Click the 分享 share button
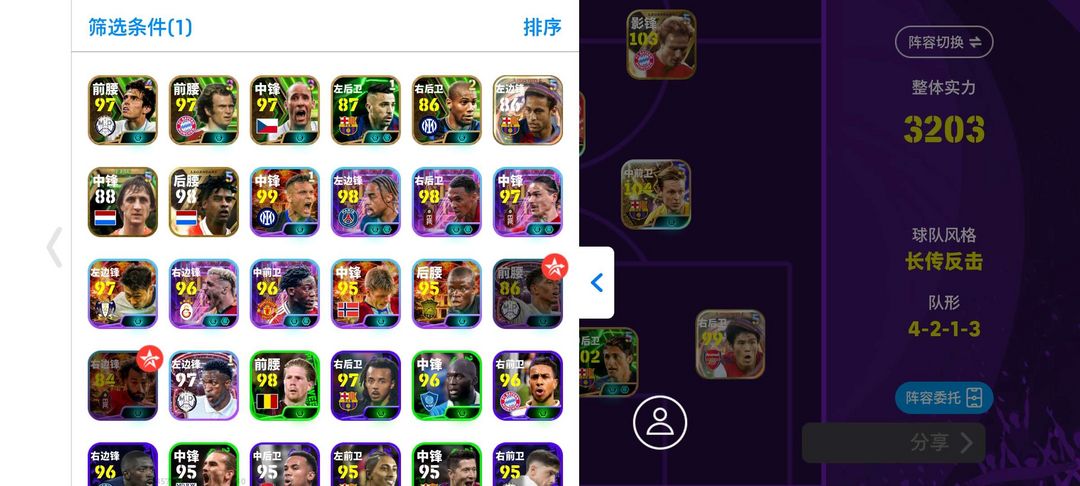The image size is (1080, 486). pyautogui.click(x=893, y=443)
